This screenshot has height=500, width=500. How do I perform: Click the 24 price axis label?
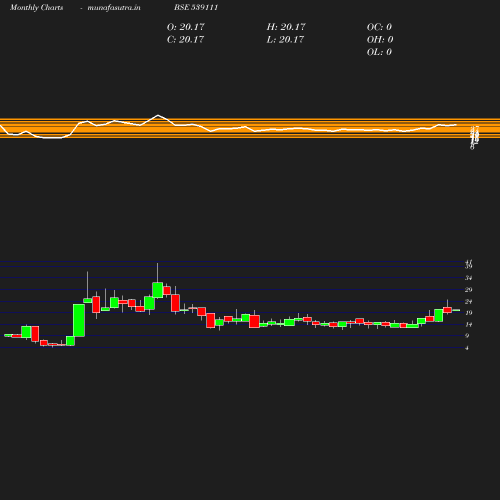[x=469, y=302]
